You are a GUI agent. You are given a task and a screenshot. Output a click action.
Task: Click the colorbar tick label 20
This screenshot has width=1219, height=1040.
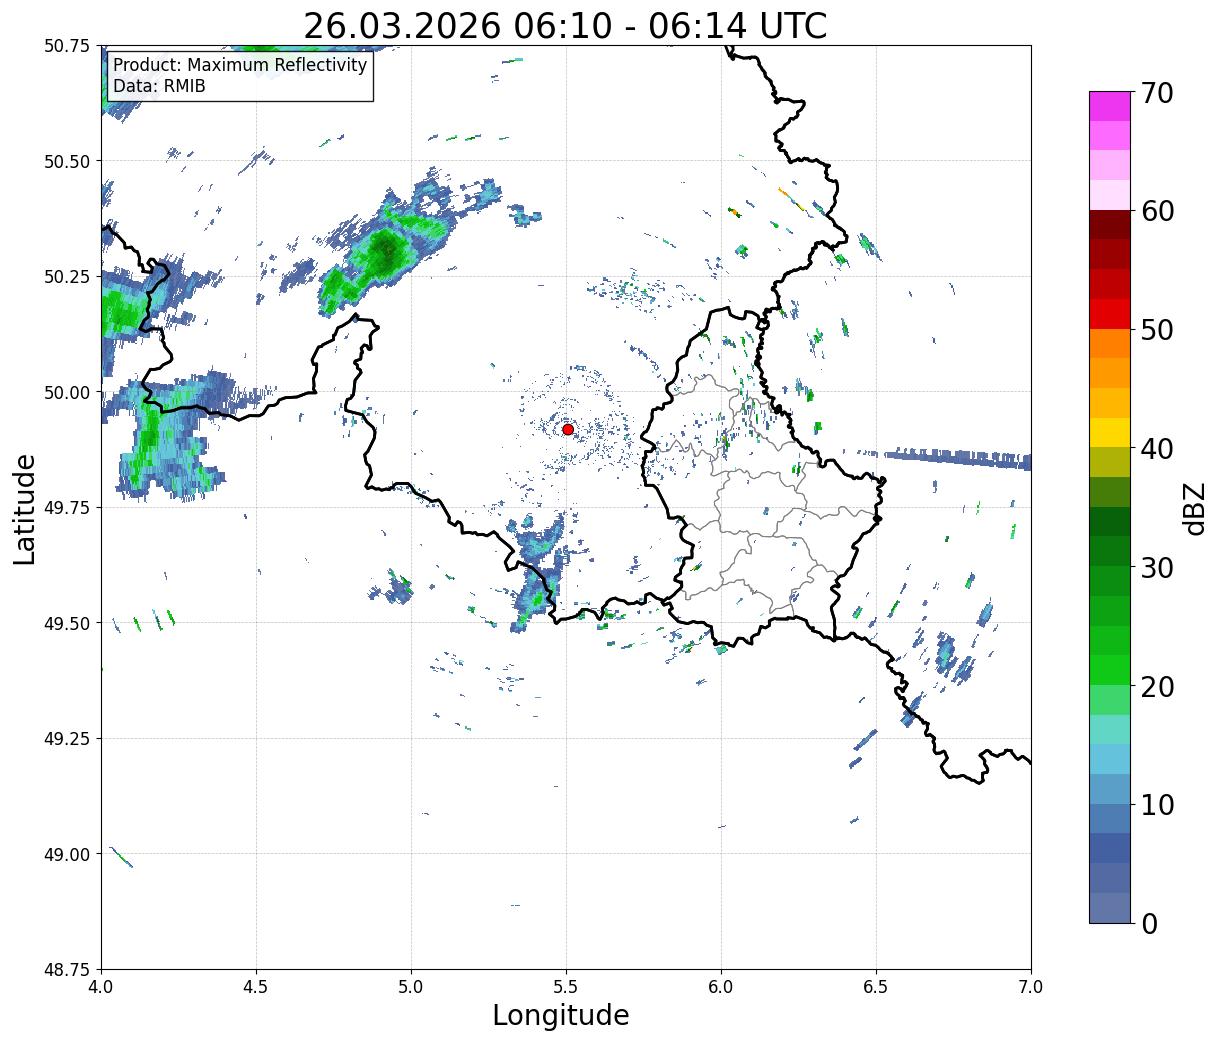[x=1157, y=687]
